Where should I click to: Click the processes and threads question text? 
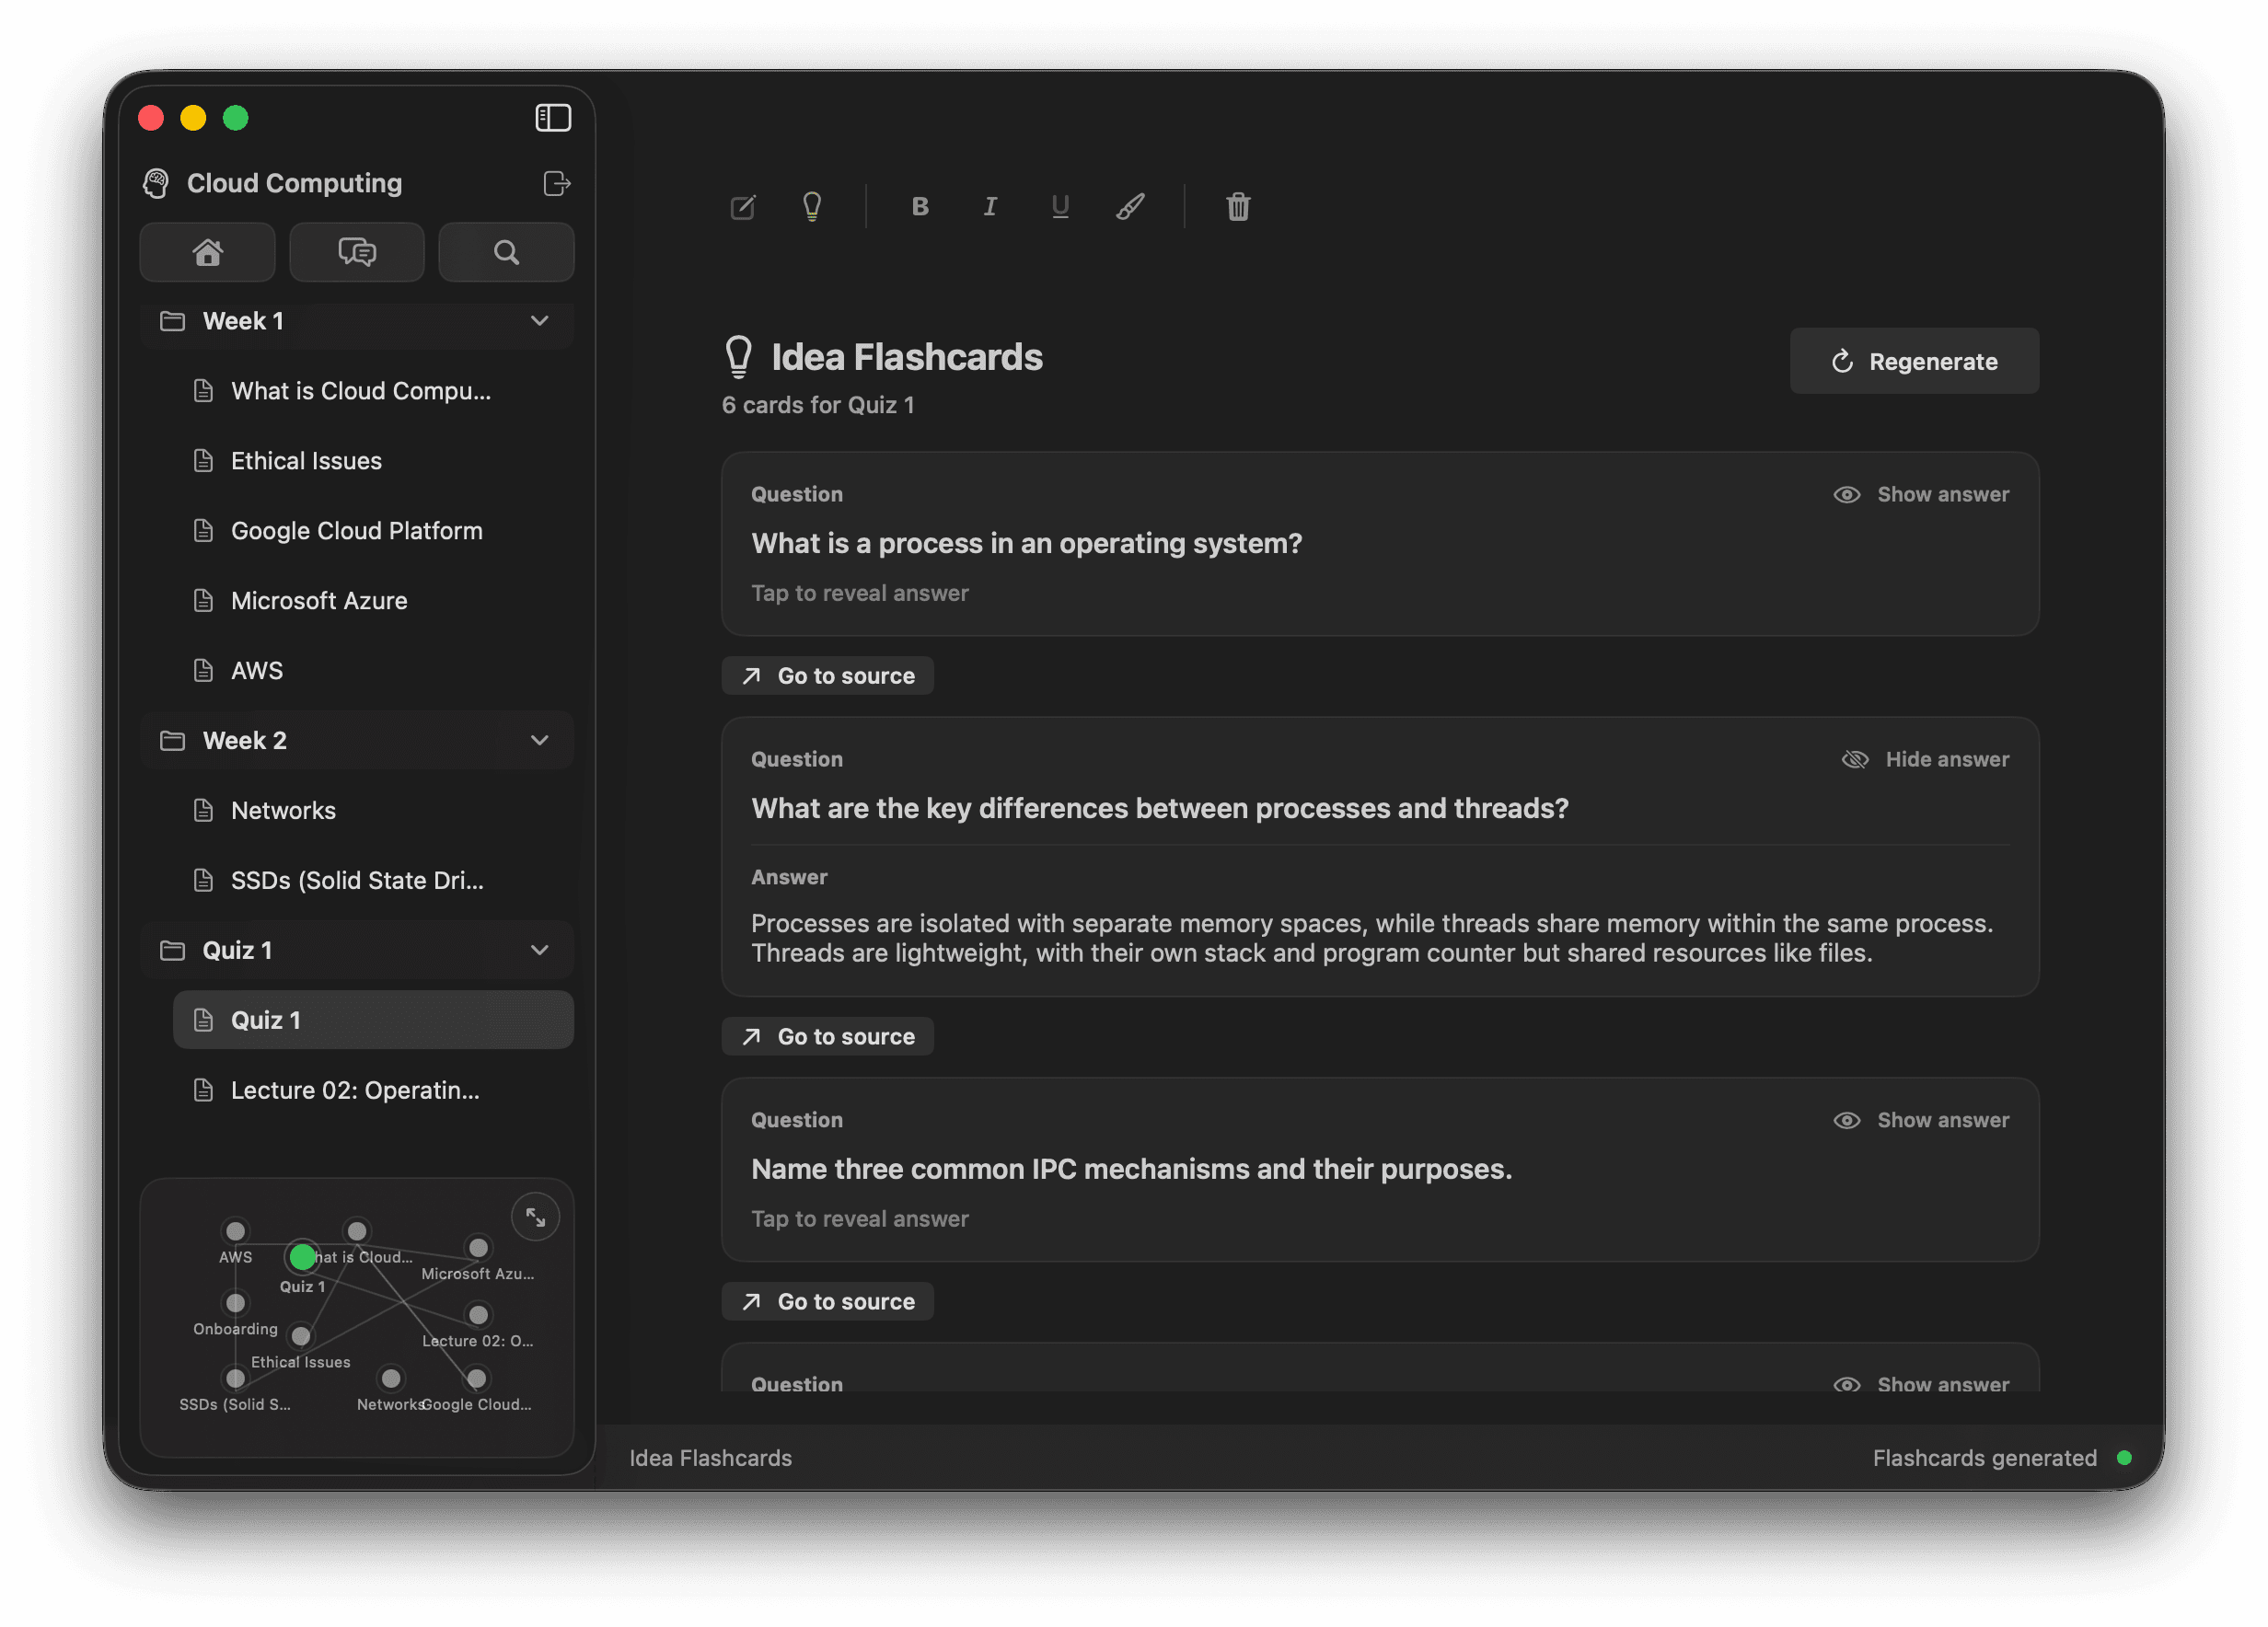point(1160,809)
